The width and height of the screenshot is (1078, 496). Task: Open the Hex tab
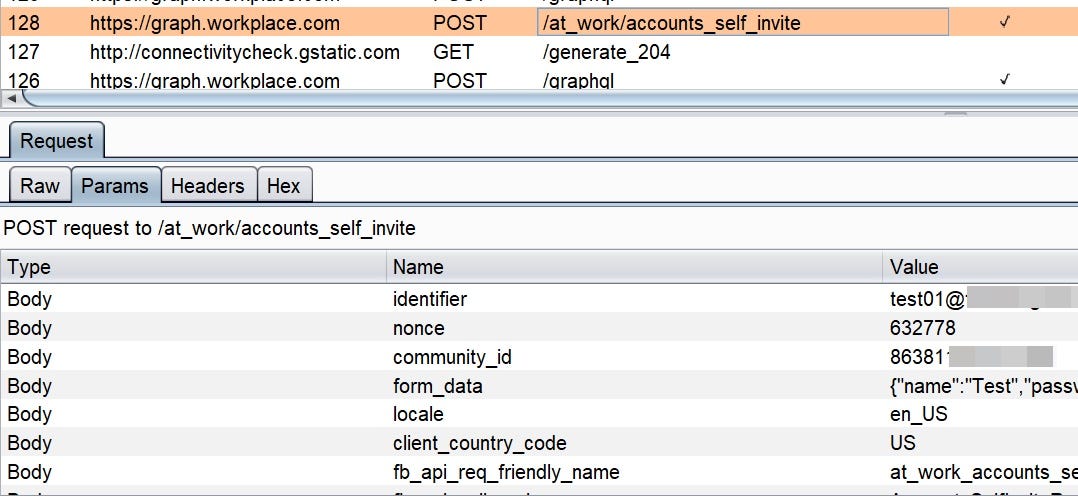click(284, 186)
